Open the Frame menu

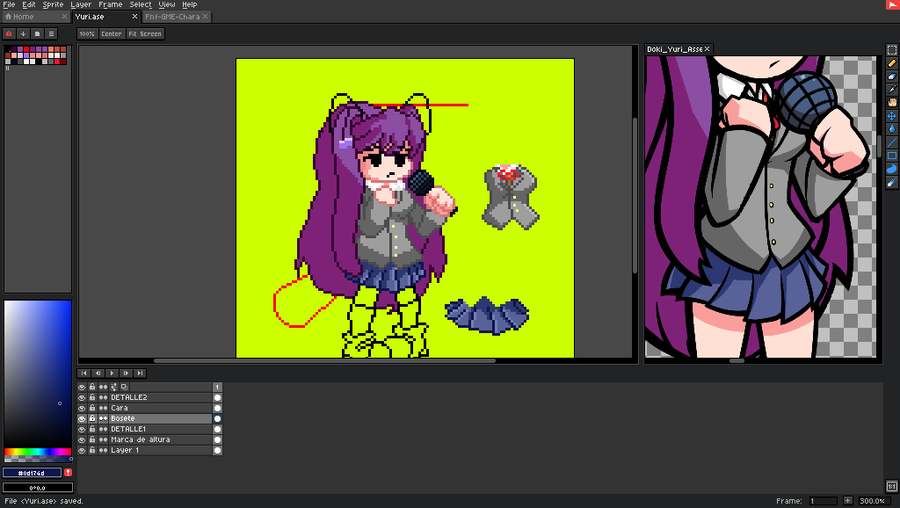[x=110, y=5]
